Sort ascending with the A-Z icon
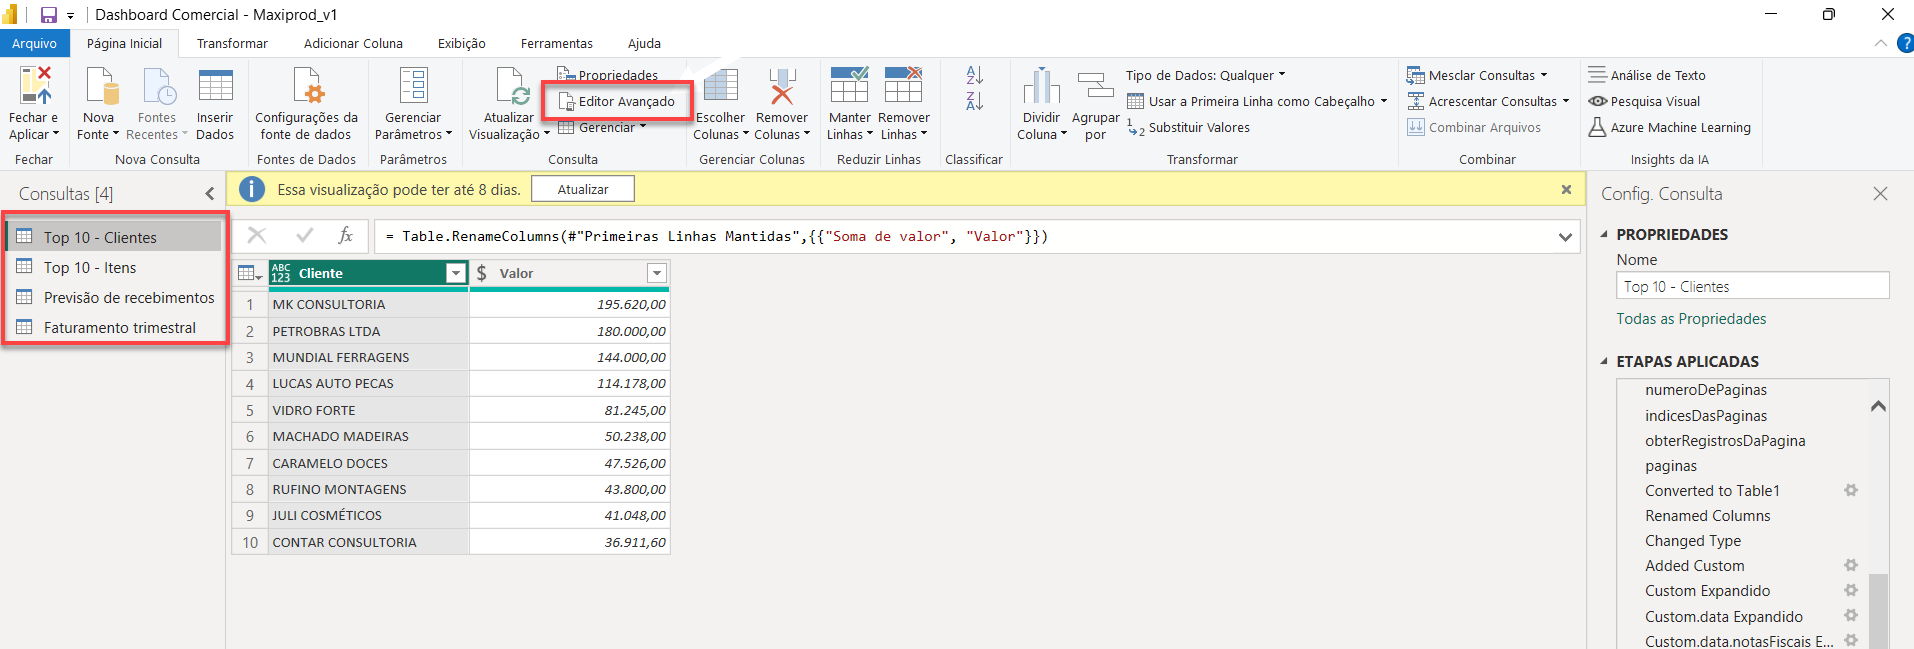This screenshot has width=1914, height=649. coord(974,75)
